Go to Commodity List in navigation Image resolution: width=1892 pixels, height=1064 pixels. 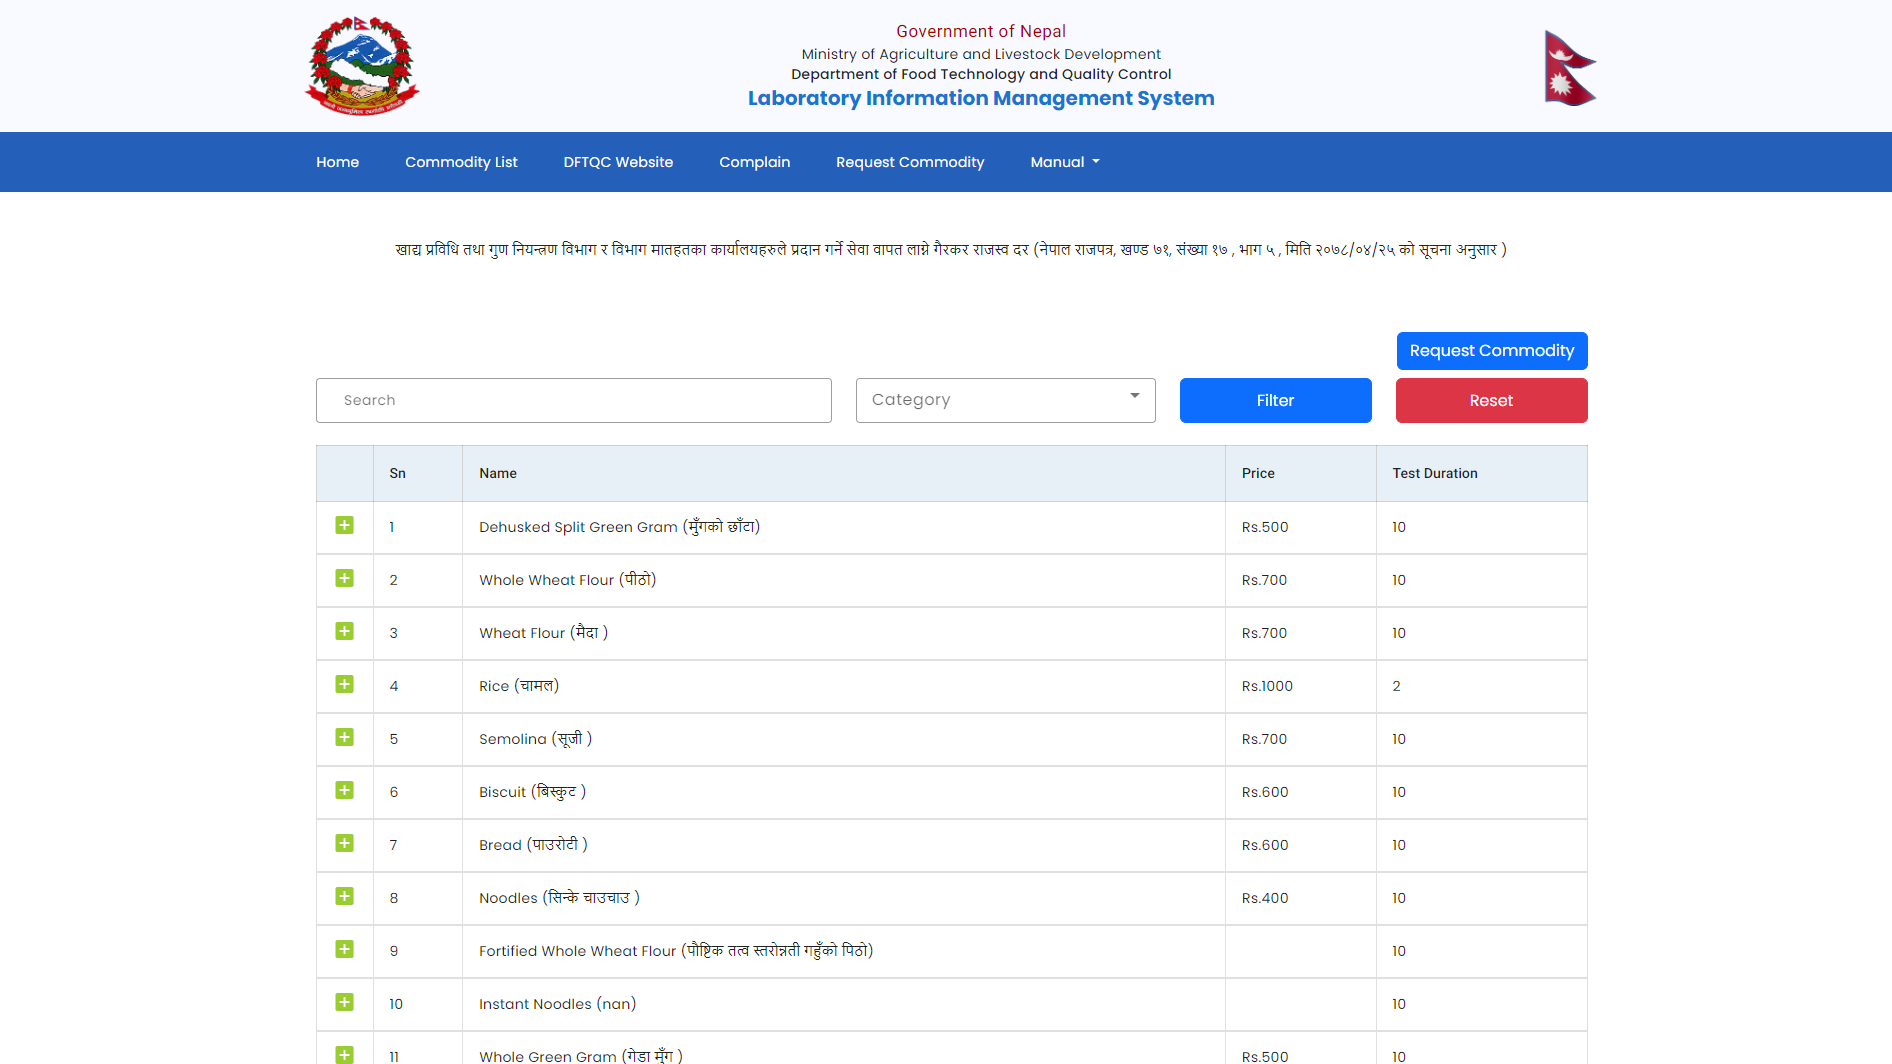(x=461, y=162)
